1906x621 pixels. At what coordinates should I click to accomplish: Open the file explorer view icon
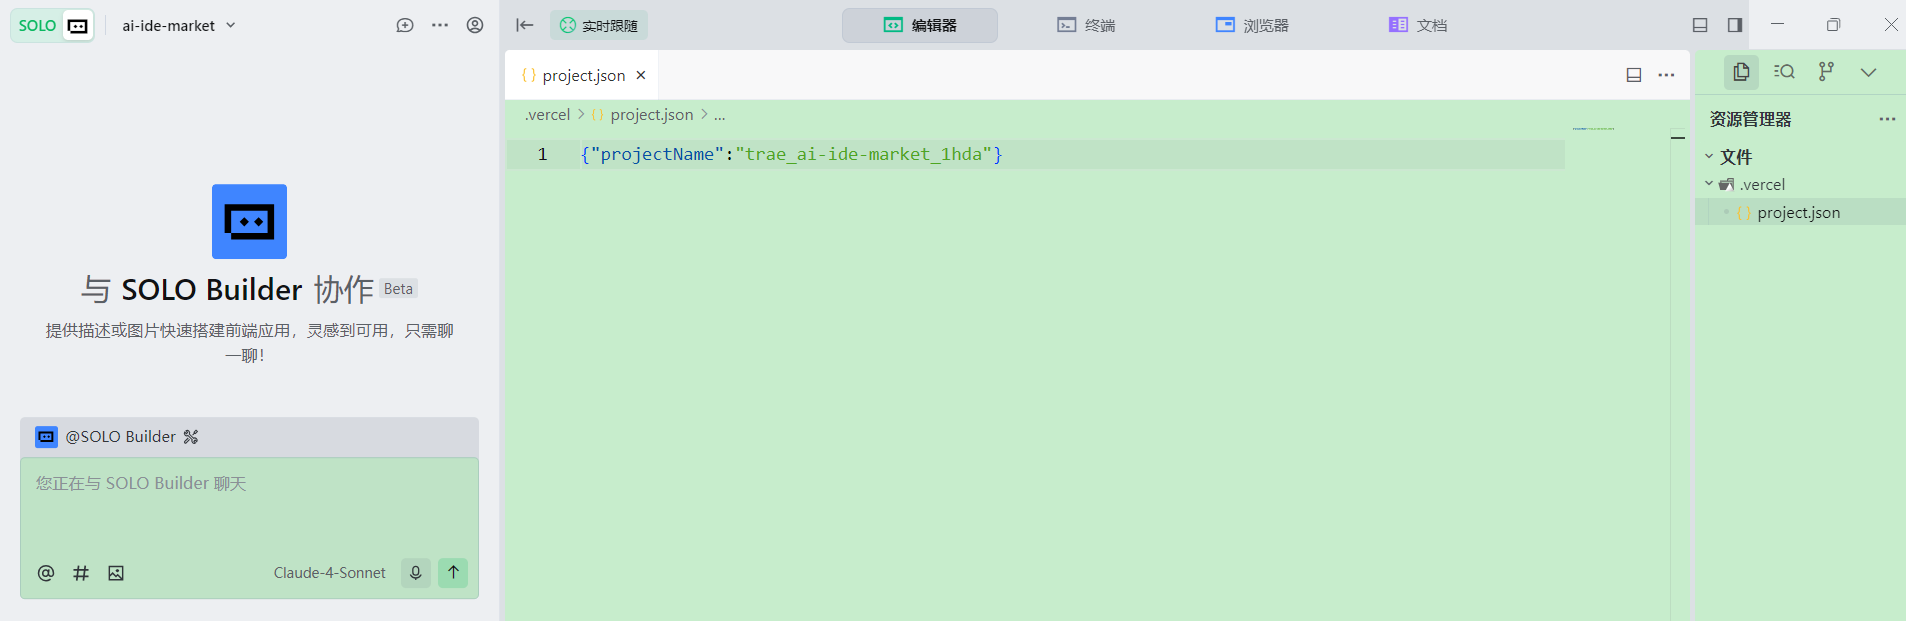pos(1741,72)
